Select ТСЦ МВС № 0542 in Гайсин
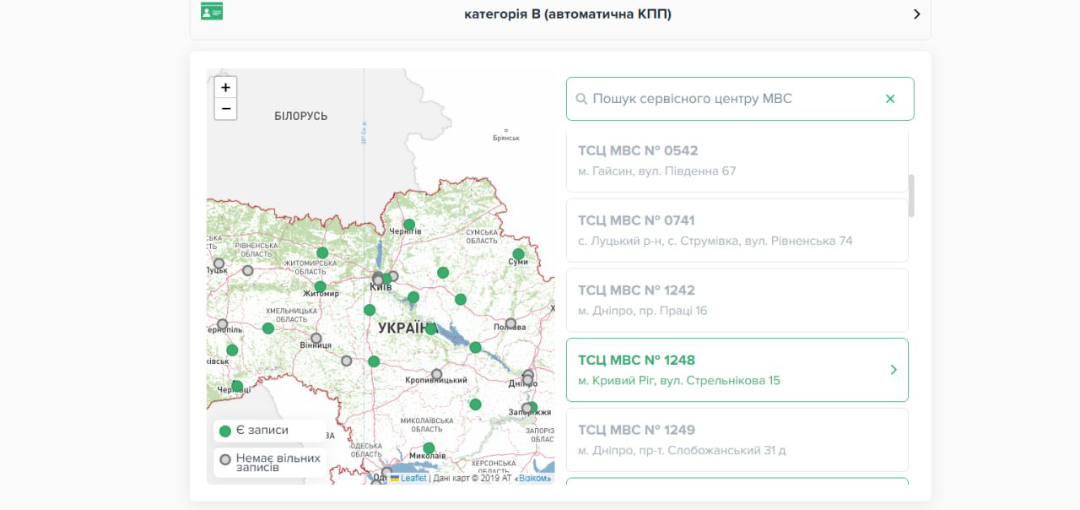Image resolution: width=1080 pixels, height=510 pixels. (737, 160)
